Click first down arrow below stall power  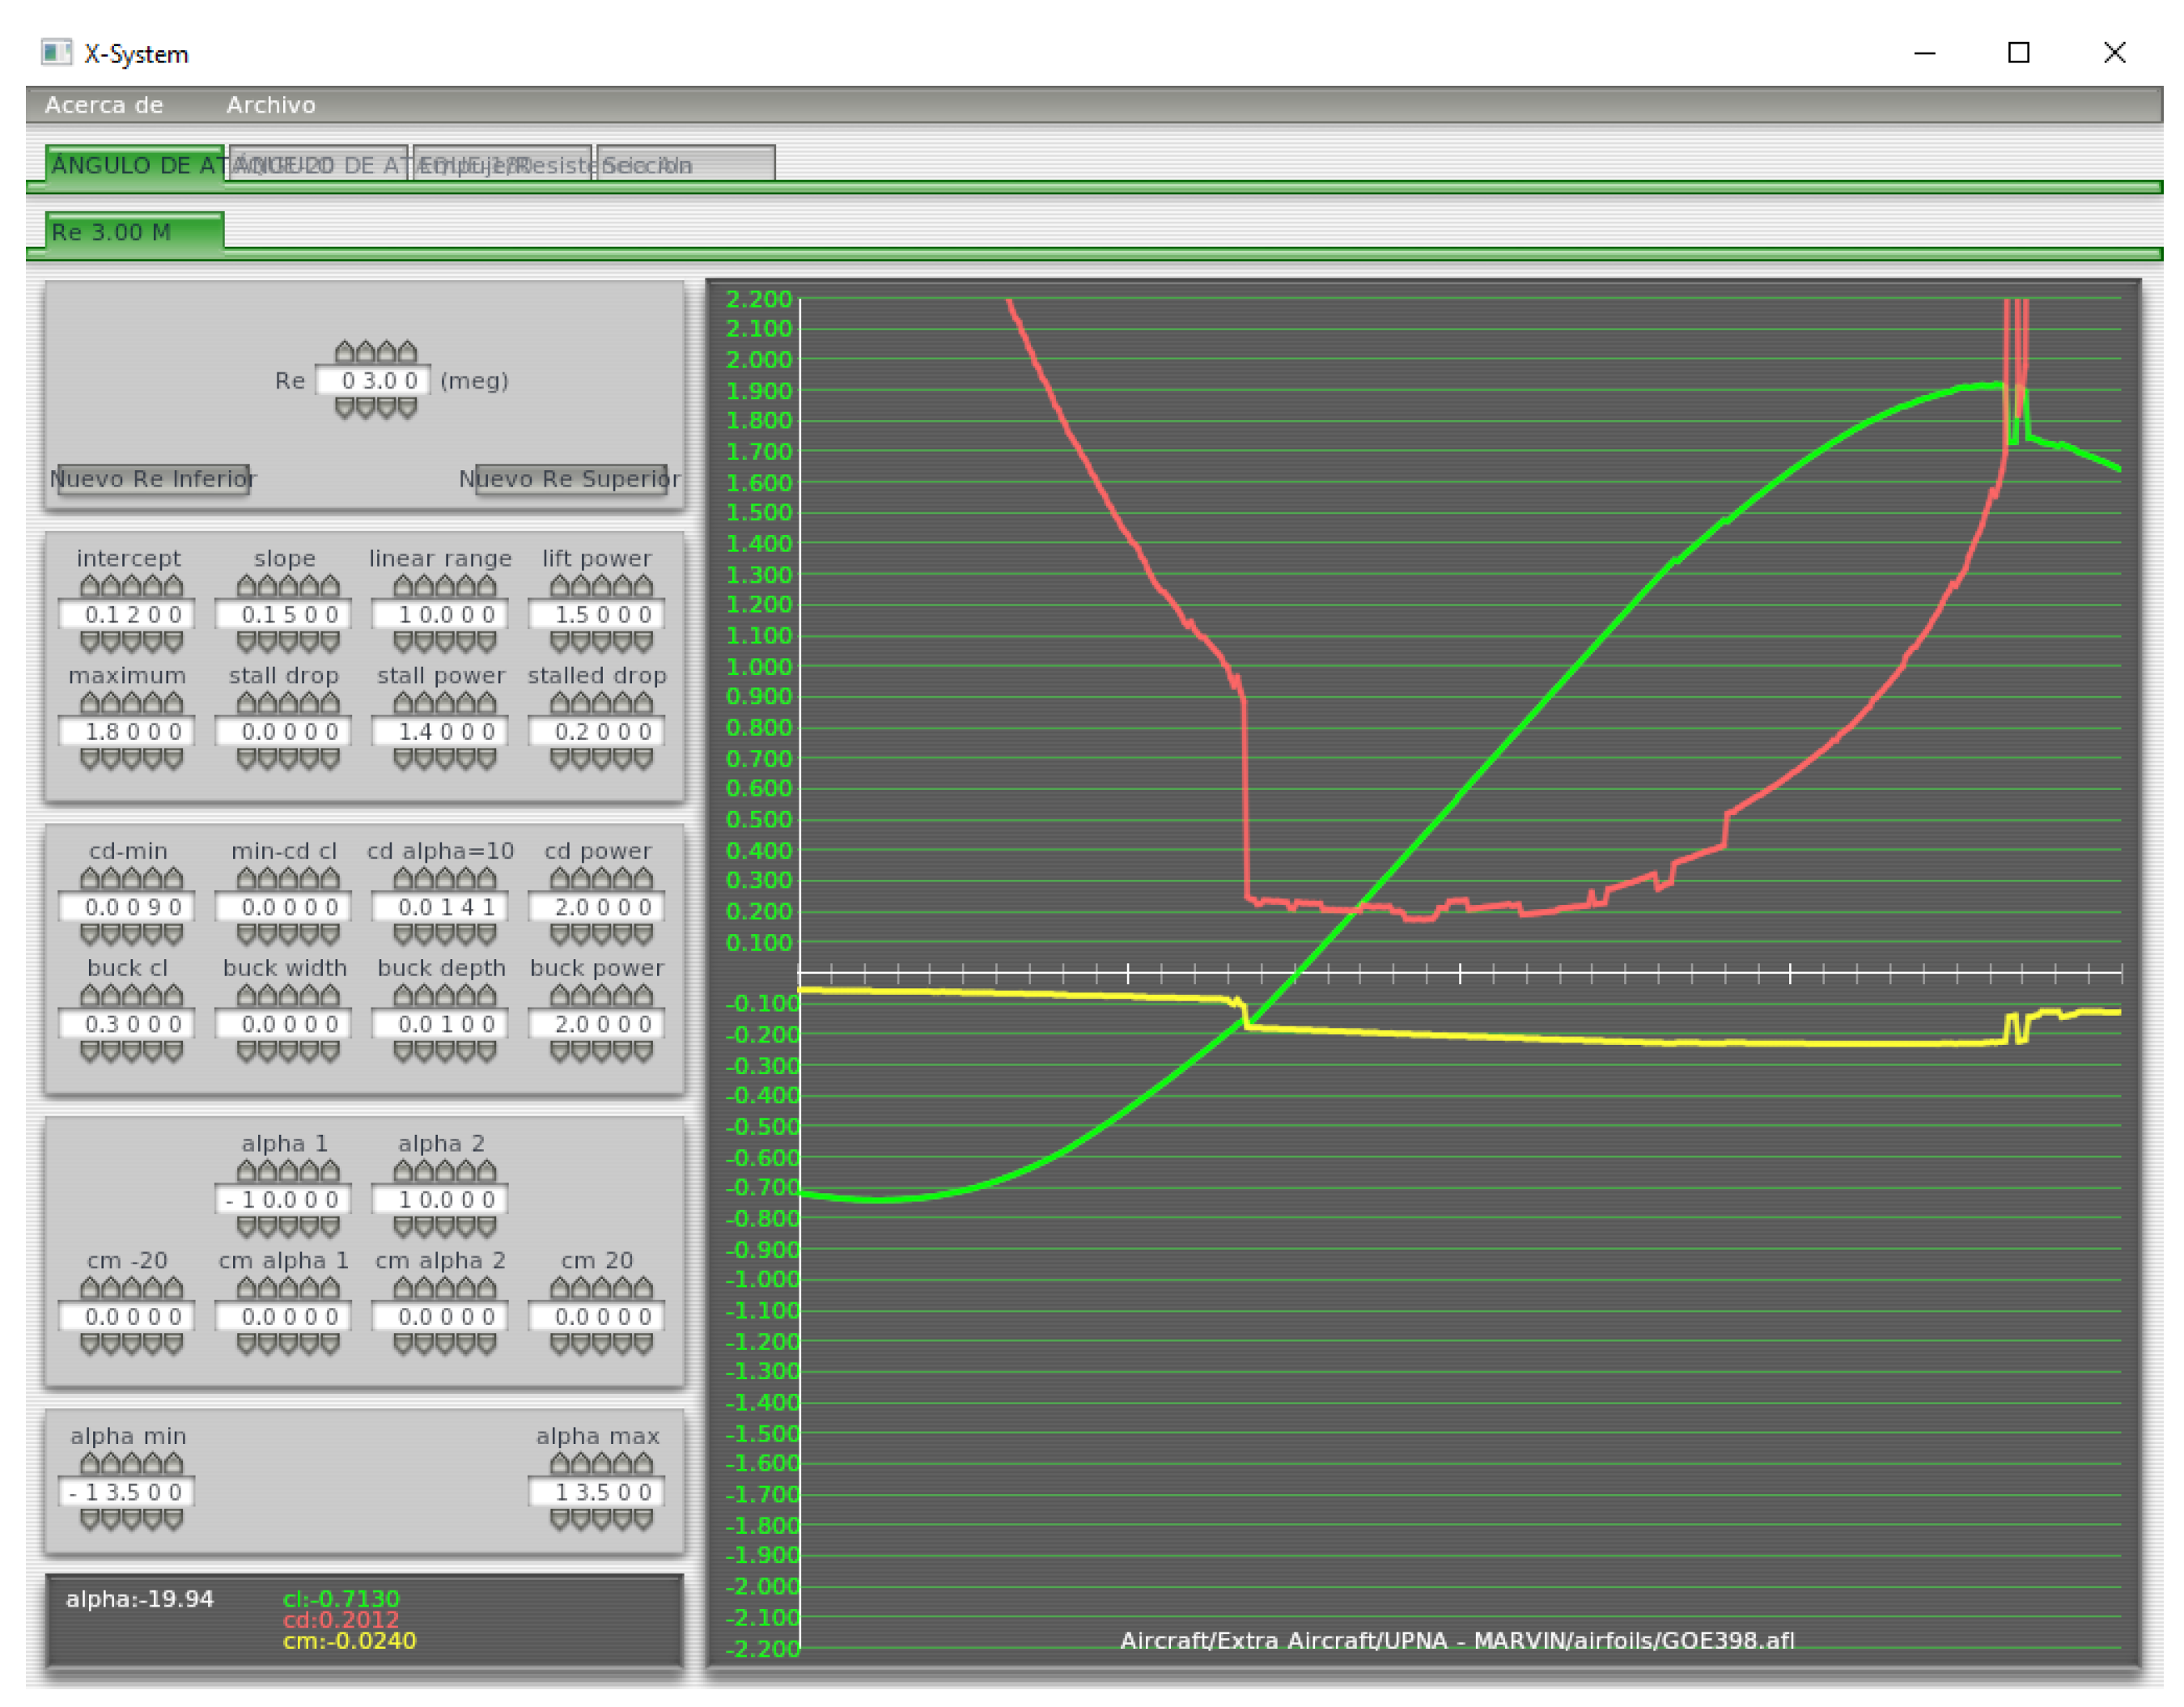(403, 758)
